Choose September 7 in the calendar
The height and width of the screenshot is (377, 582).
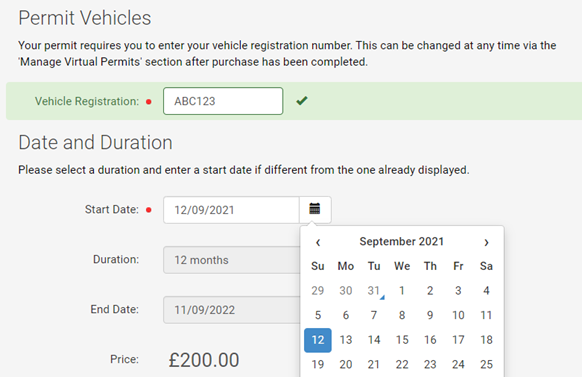(x=374, y=315)
